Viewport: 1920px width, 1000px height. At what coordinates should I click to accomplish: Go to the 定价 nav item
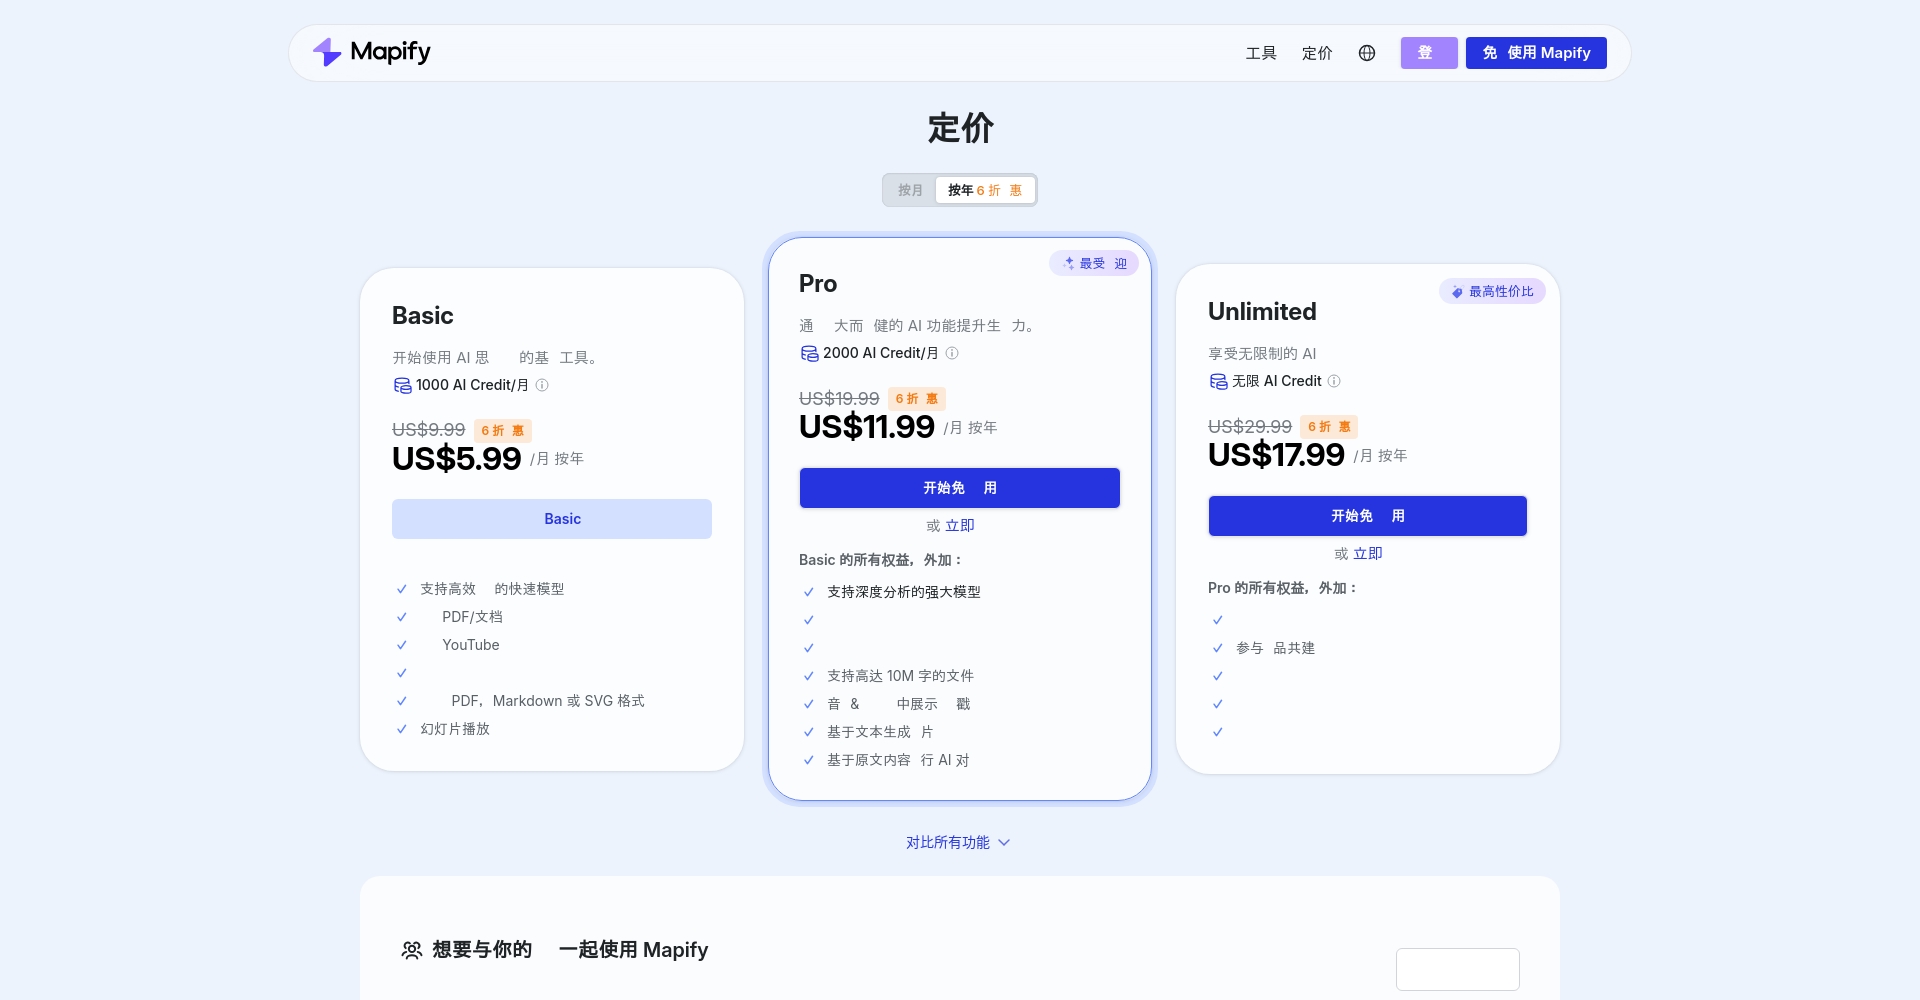(x=1317, y=53)
